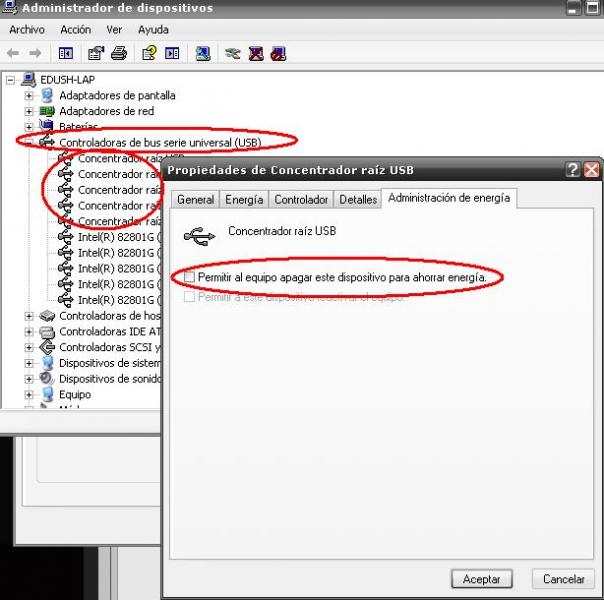
Task: Expand Adaptadores de red node
Action: coord(29,111)
